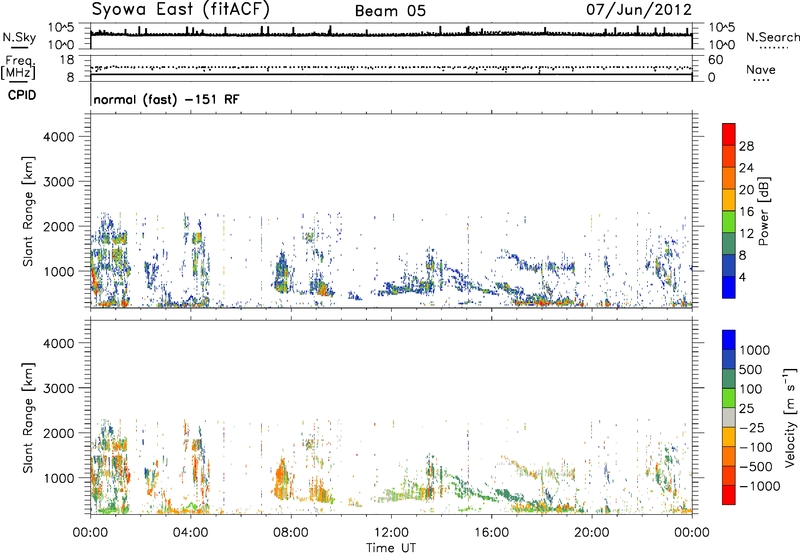Click '4000' on the power panel axis
The width and height of the screenshot is (800, 554).
coord(59,137)
